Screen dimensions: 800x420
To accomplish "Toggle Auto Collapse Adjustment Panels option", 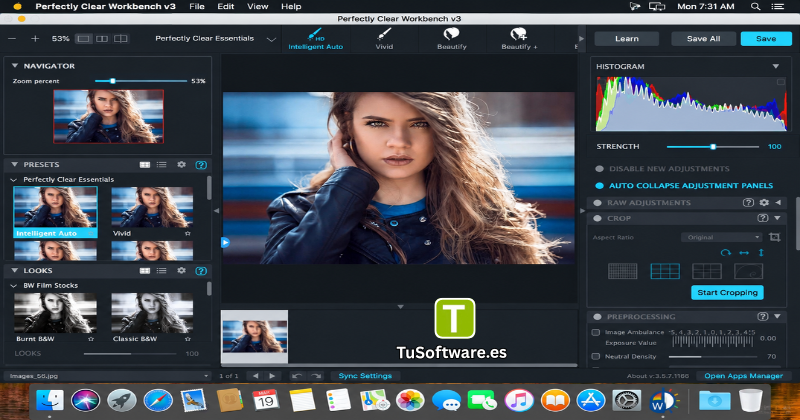I will pos(599,186).
